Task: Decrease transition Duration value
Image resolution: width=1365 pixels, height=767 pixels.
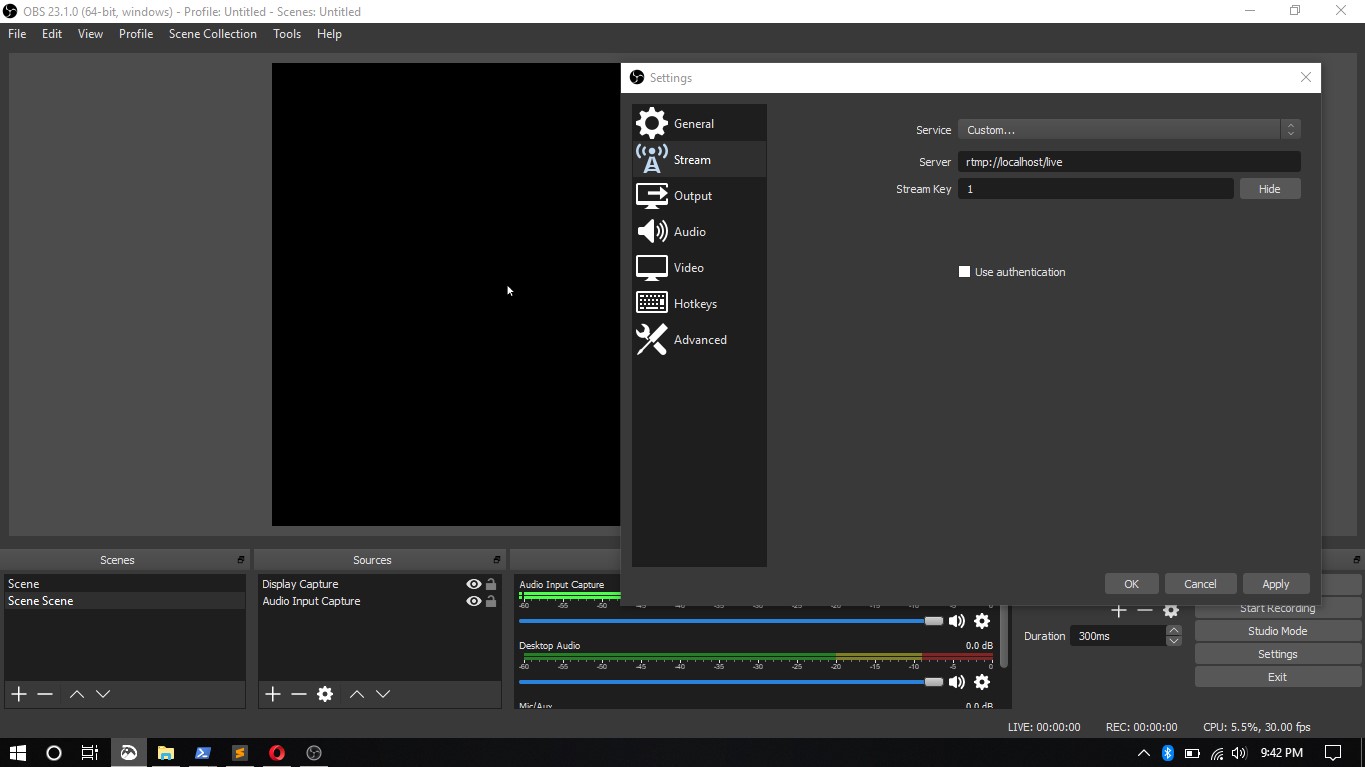Action: tap(1174, 641)
